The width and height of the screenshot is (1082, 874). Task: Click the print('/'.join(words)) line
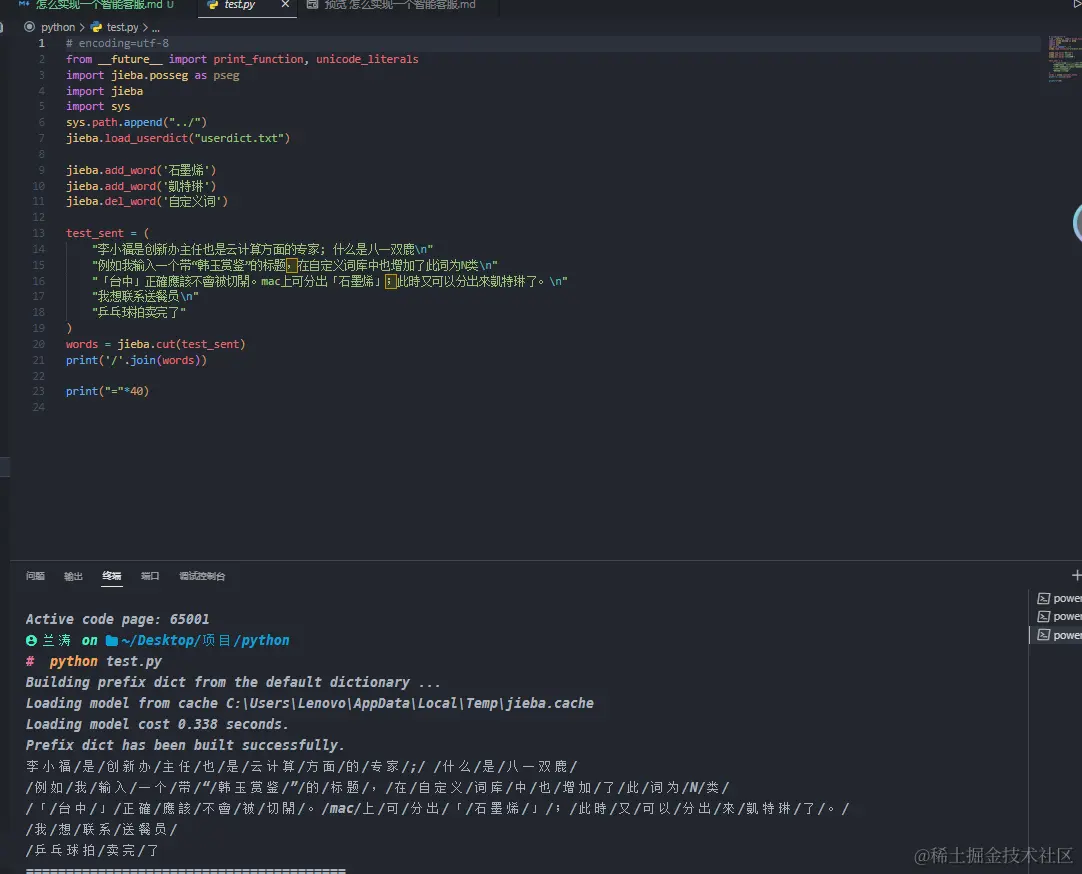click(x=136, y=360)
